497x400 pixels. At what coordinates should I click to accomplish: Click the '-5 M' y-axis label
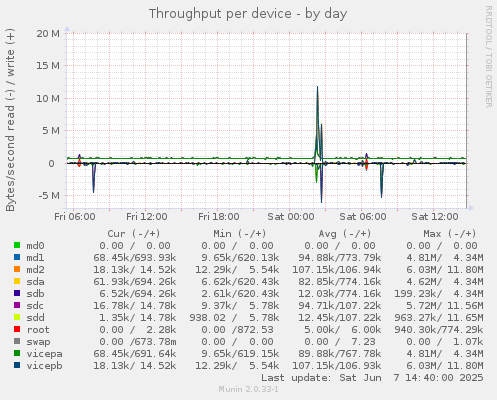tap(49, 196)
